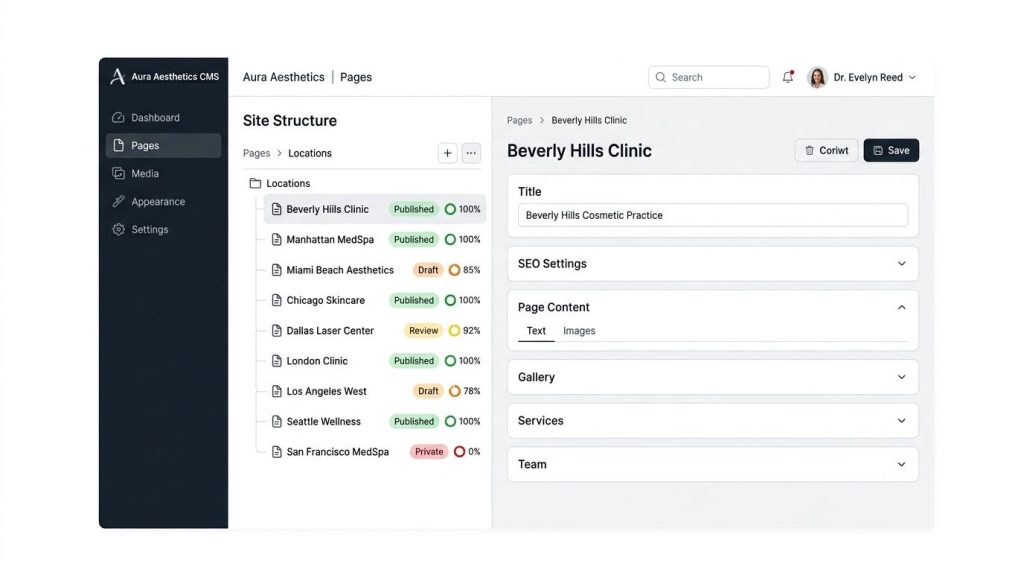
Task: Expand Team section
Action: tap(712, 464)
